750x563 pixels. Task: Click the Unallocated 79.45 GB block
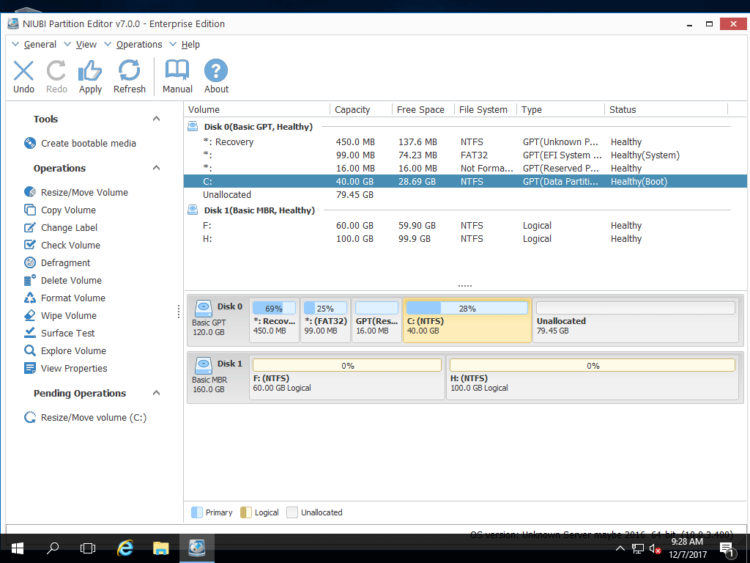click(636, 320)
